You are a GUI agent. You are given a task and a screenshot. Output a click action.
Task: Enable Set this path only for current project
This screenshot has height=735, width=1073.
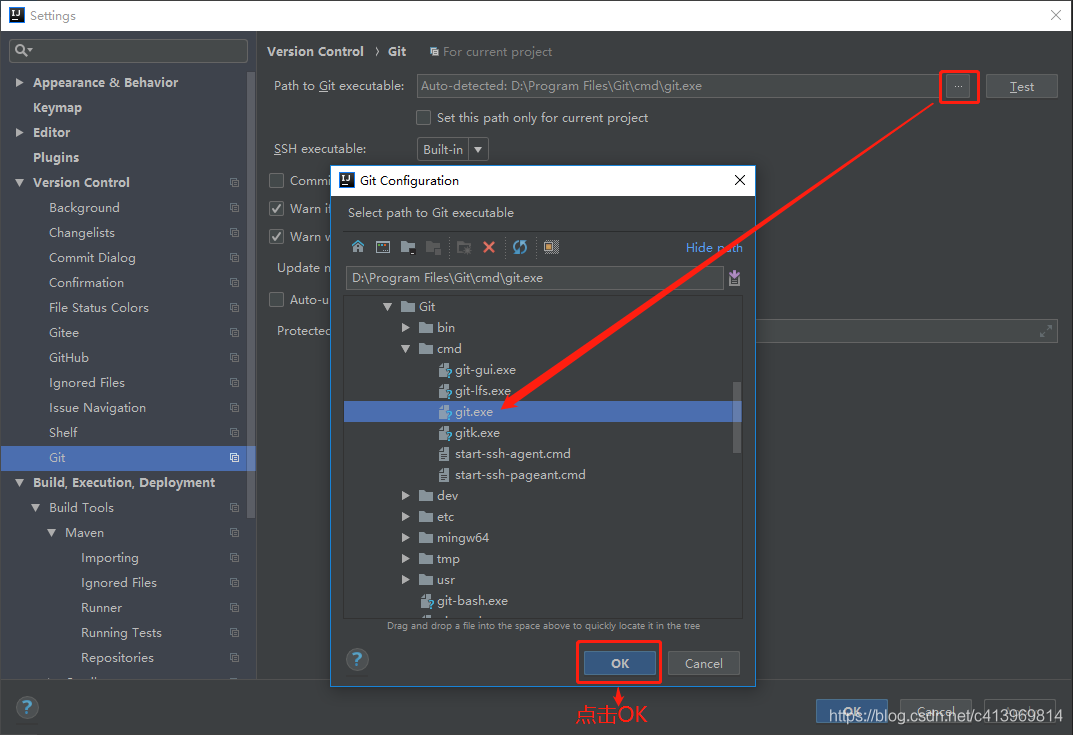[424, 118]
